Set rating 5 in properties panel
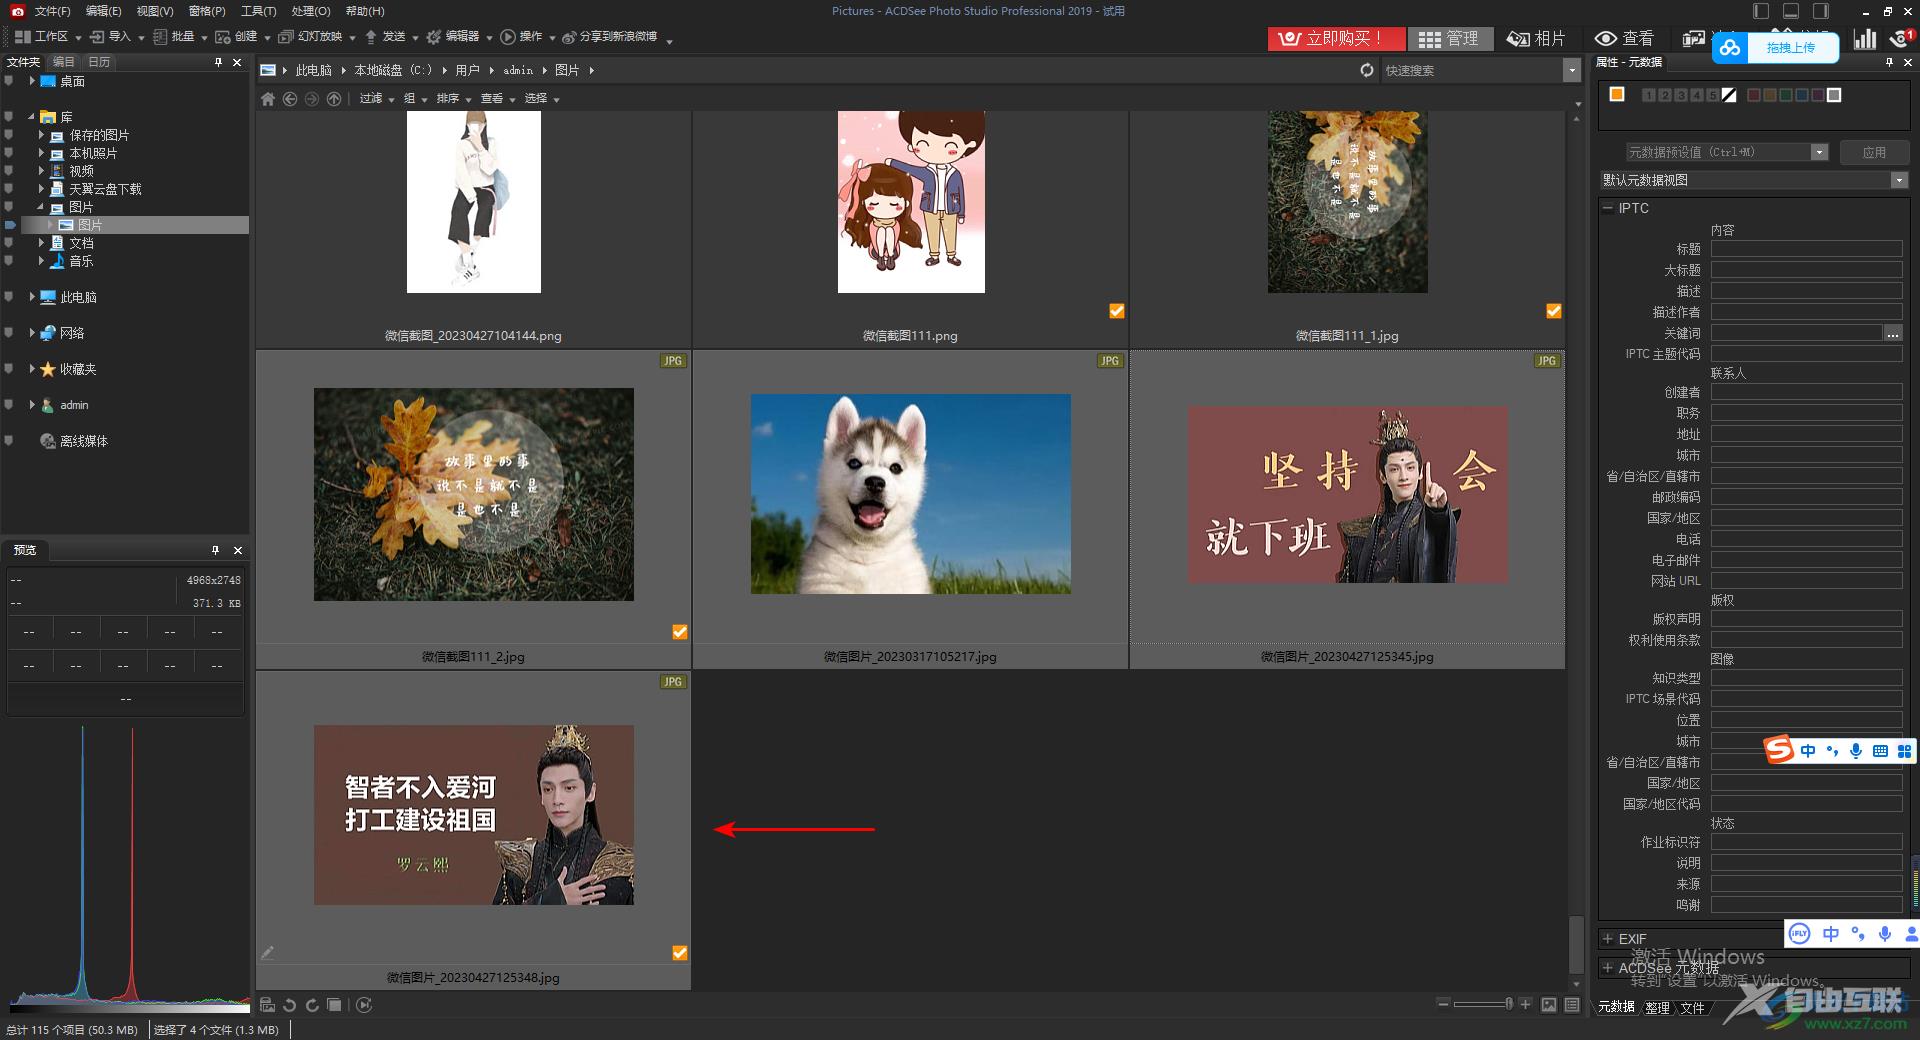This screenshot has width=1920, height=1040. click(1713, 95)
